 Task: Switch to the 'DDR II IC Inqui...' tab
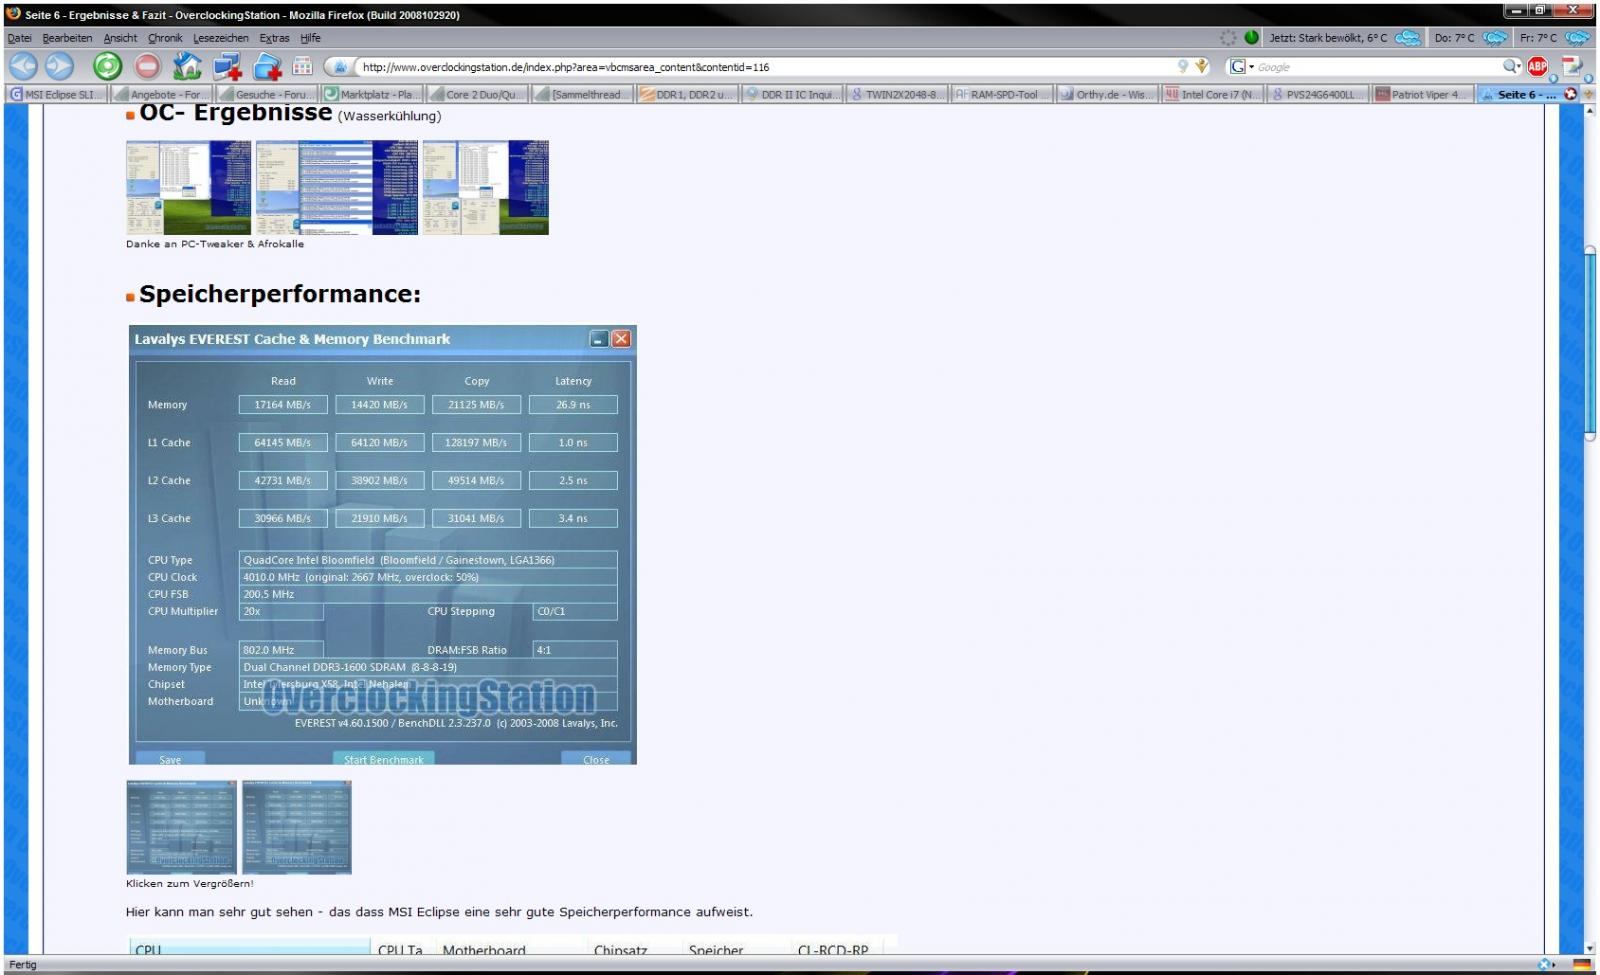tap(794, 94)
